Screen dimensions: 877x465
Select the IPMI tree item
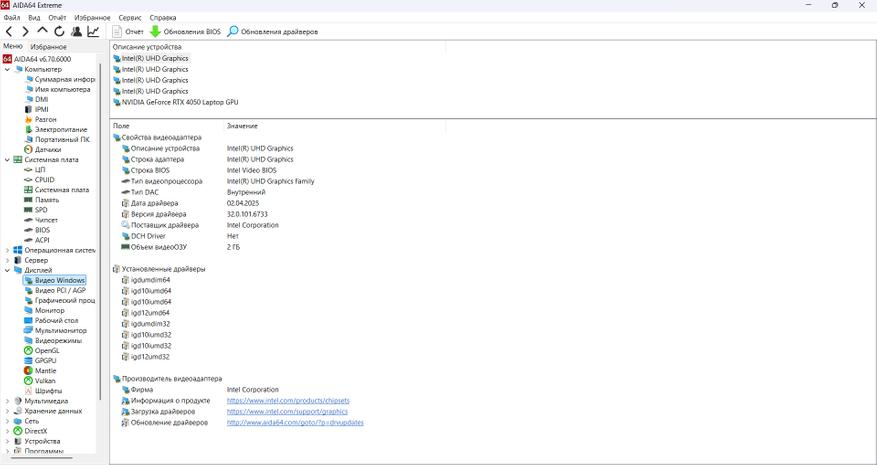(36, 110)
